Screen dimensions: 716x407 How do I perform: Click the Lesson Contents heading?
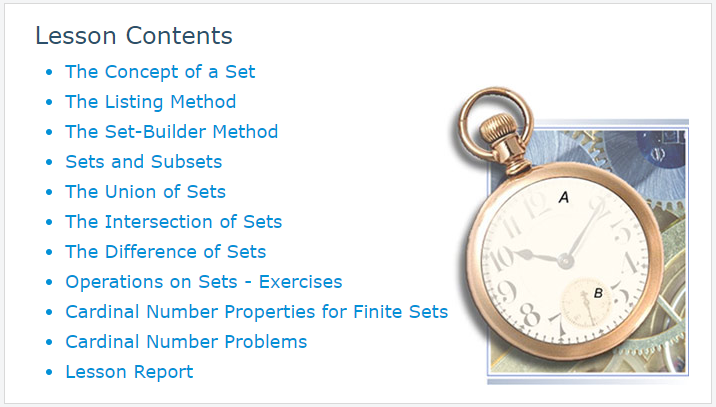[x=134, y=36]
